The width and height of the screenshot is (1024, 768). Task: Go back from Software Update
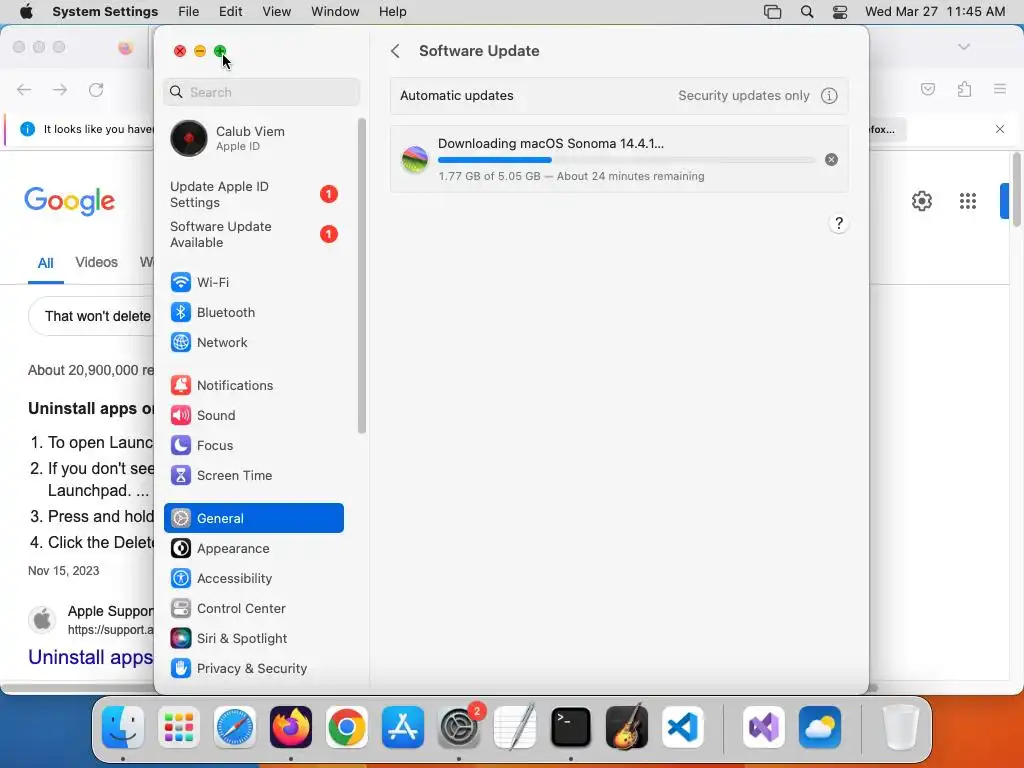[x=395, y=51]
